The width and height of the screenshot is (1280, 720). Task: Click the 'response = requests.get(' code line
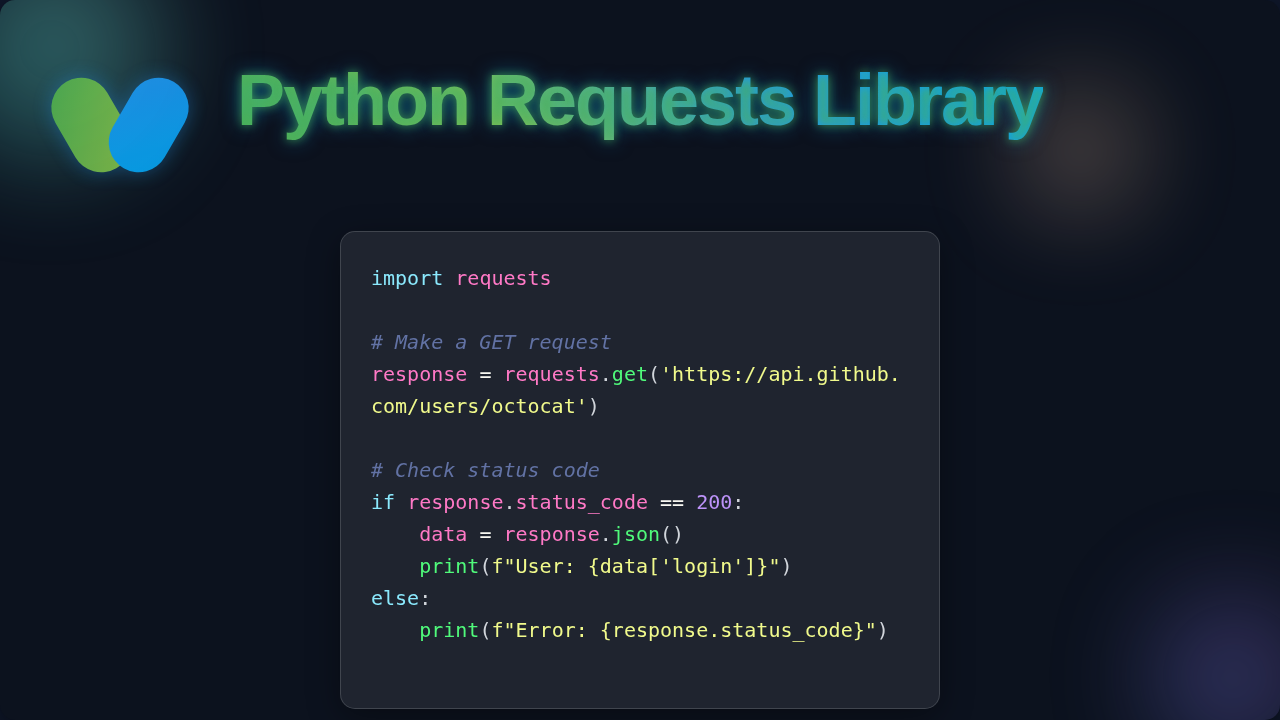(636, 374)
